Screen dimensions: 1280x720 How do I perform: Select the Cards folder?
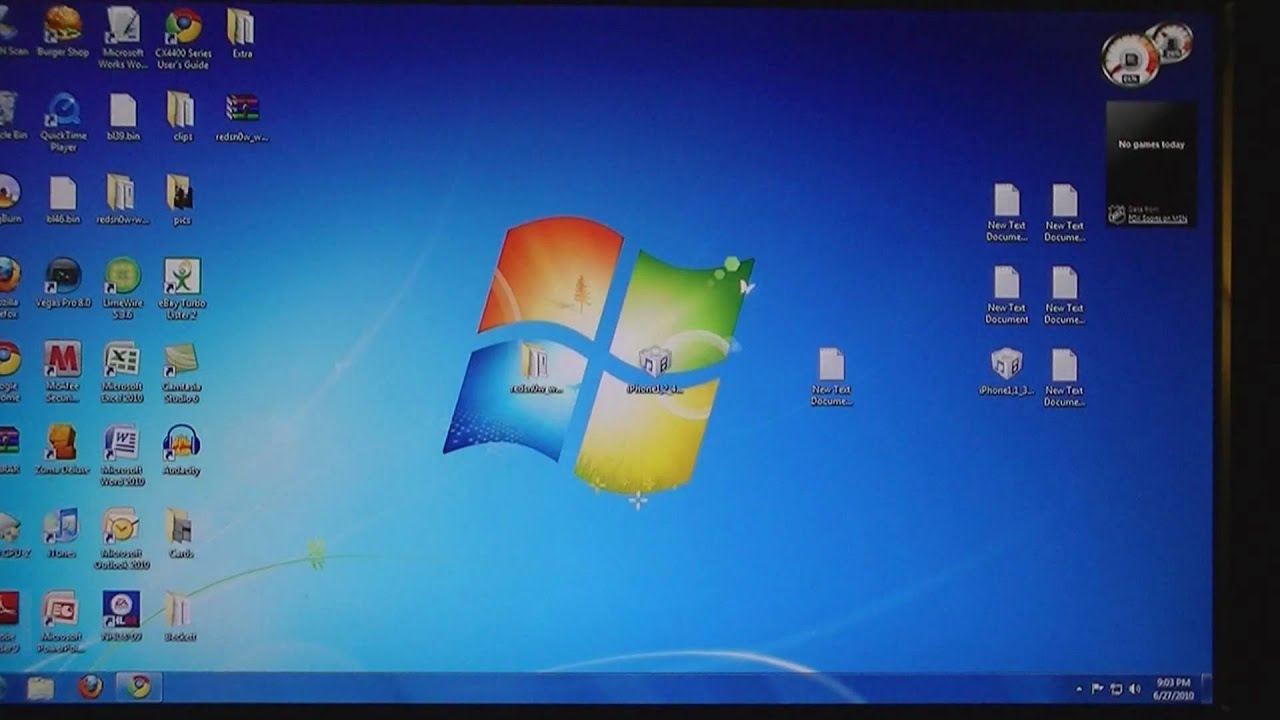click(181, 532)
